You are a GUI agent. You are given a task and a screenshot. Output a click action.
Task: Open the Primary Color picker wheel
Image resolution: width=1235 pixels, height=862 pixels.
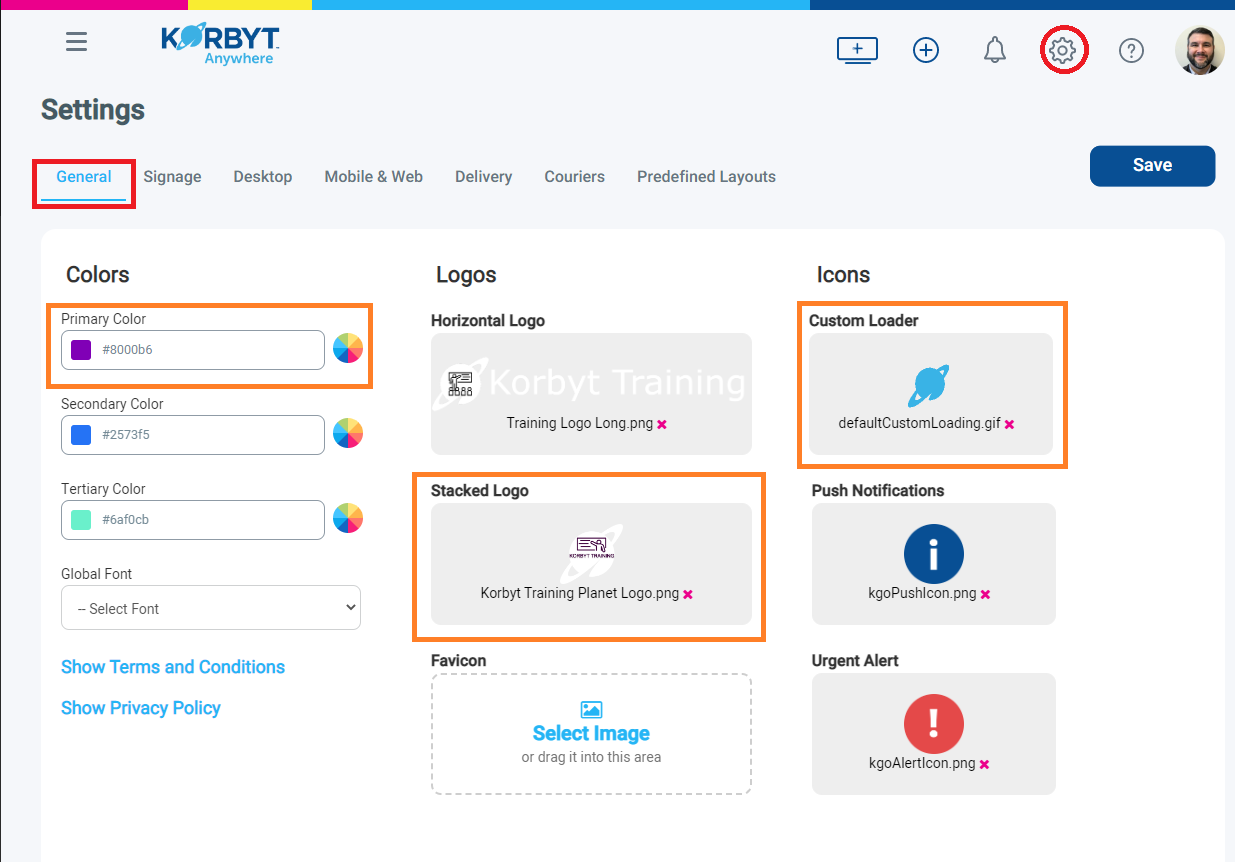click(x=348, y=349)
